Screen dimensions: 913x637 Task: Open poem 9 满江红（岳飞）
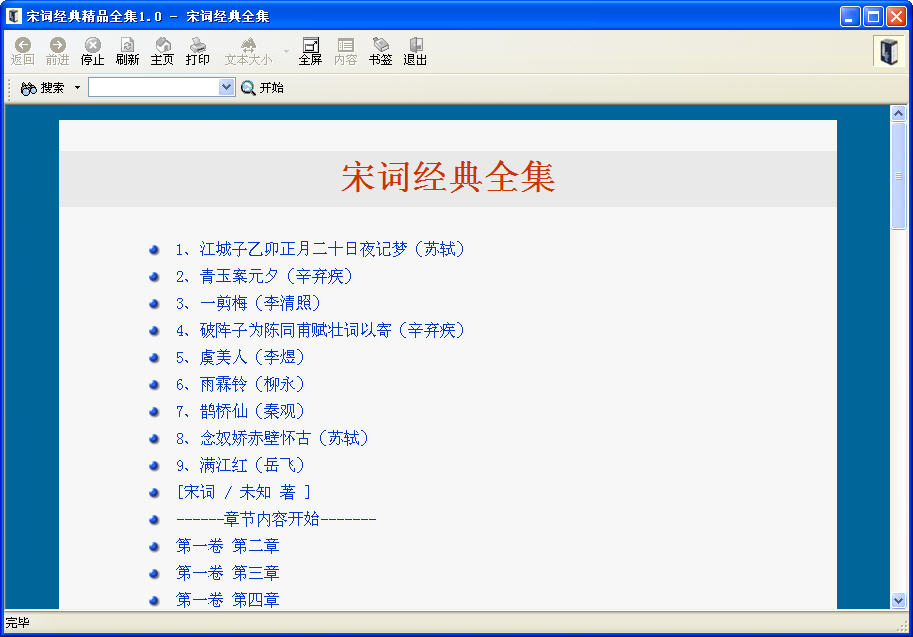240,465
